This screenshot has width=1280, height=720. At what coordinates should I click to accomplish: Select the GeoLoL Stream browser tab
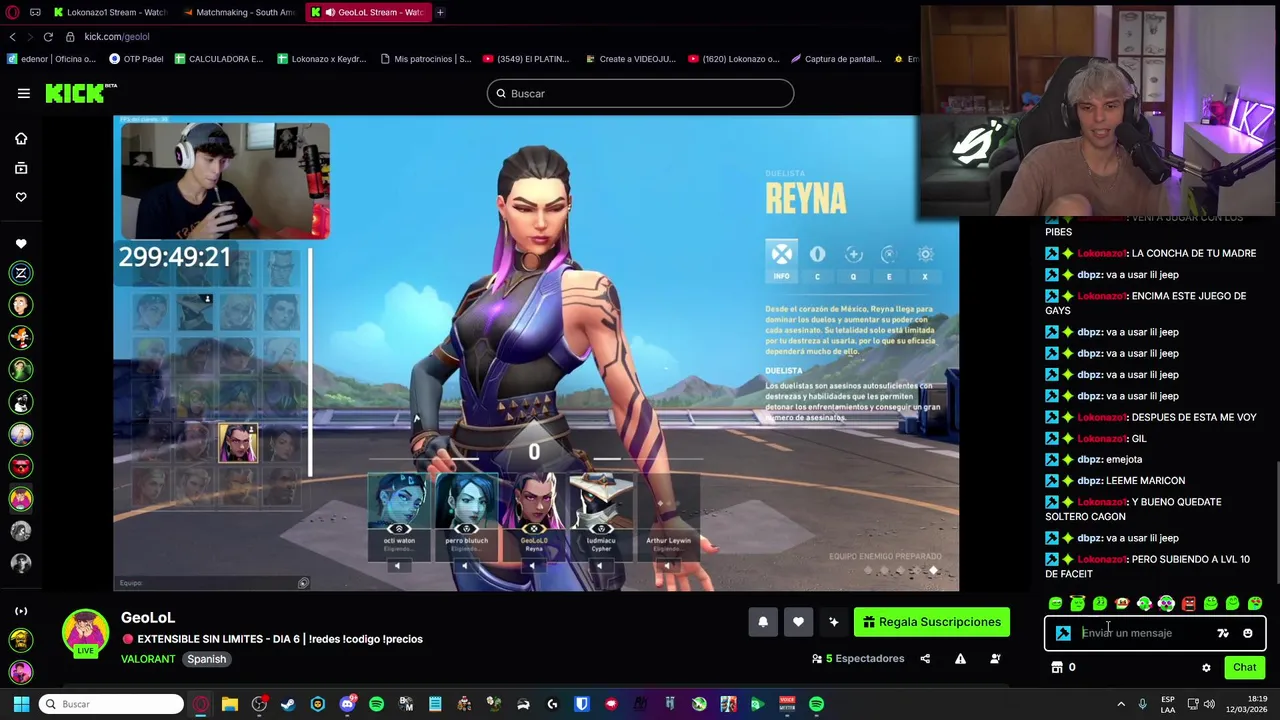tap(368, 12)
